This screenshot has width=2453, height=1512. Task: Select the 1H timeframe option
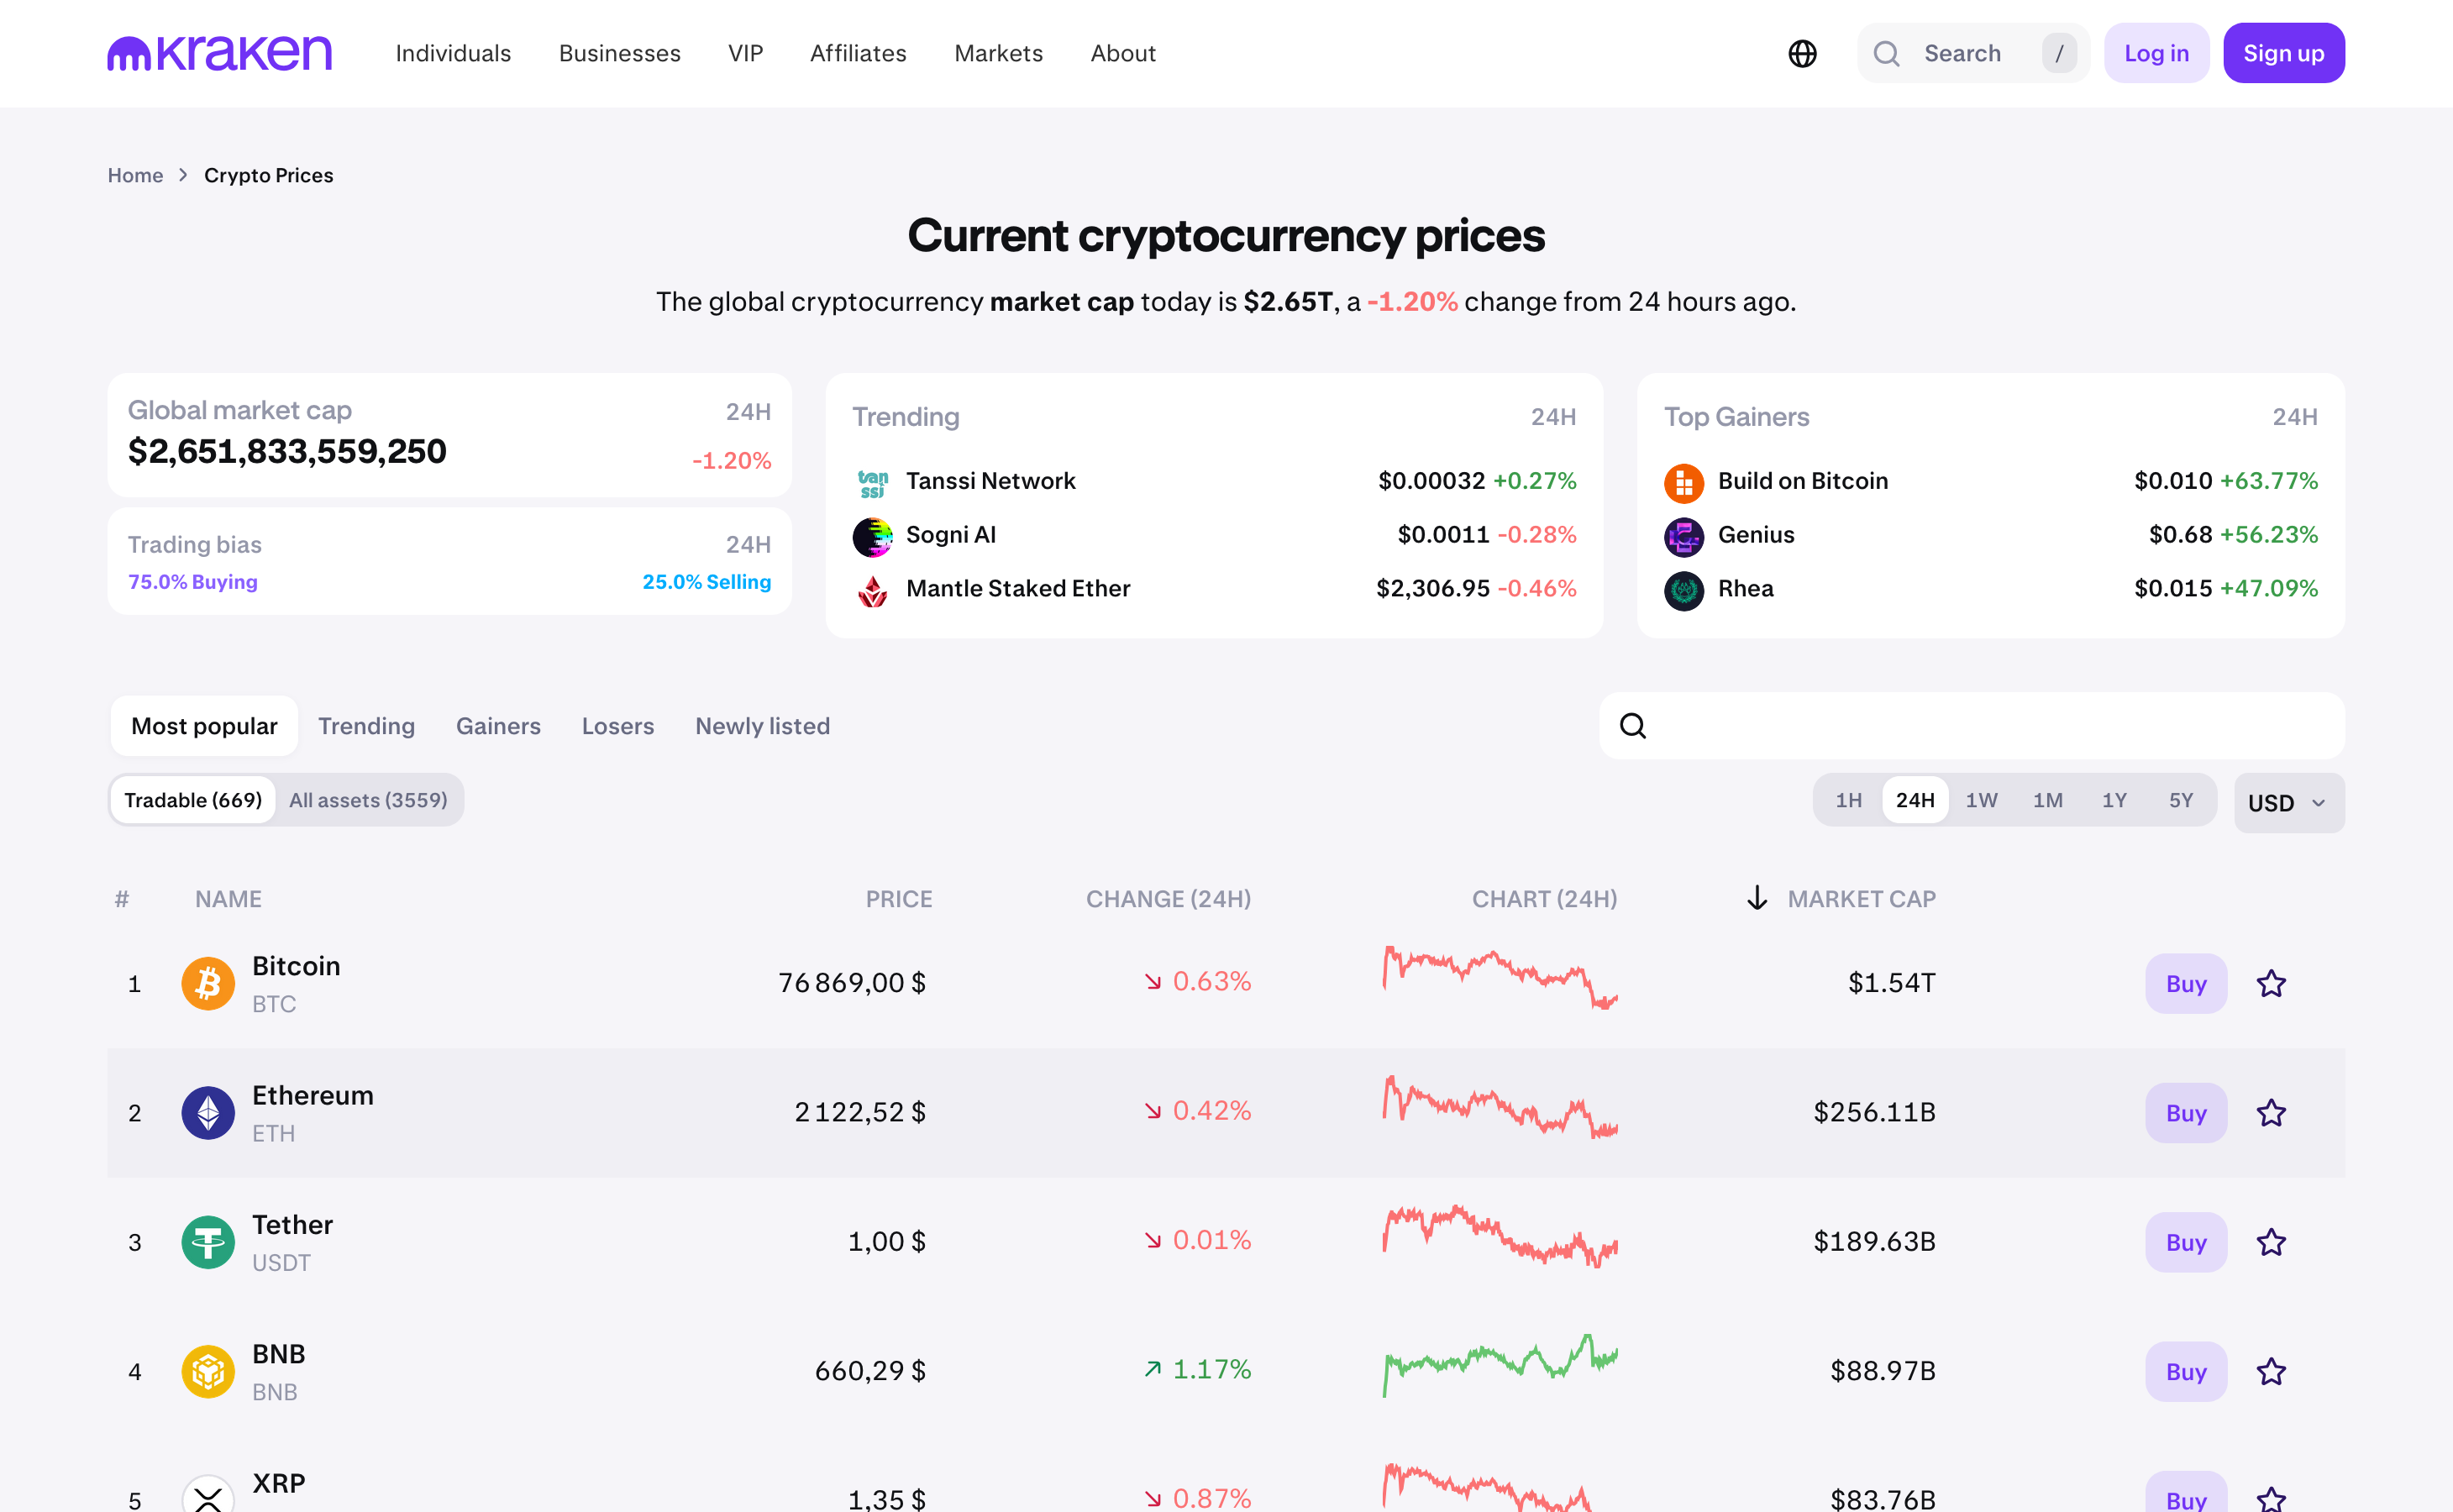click(x=1849, y=800)
